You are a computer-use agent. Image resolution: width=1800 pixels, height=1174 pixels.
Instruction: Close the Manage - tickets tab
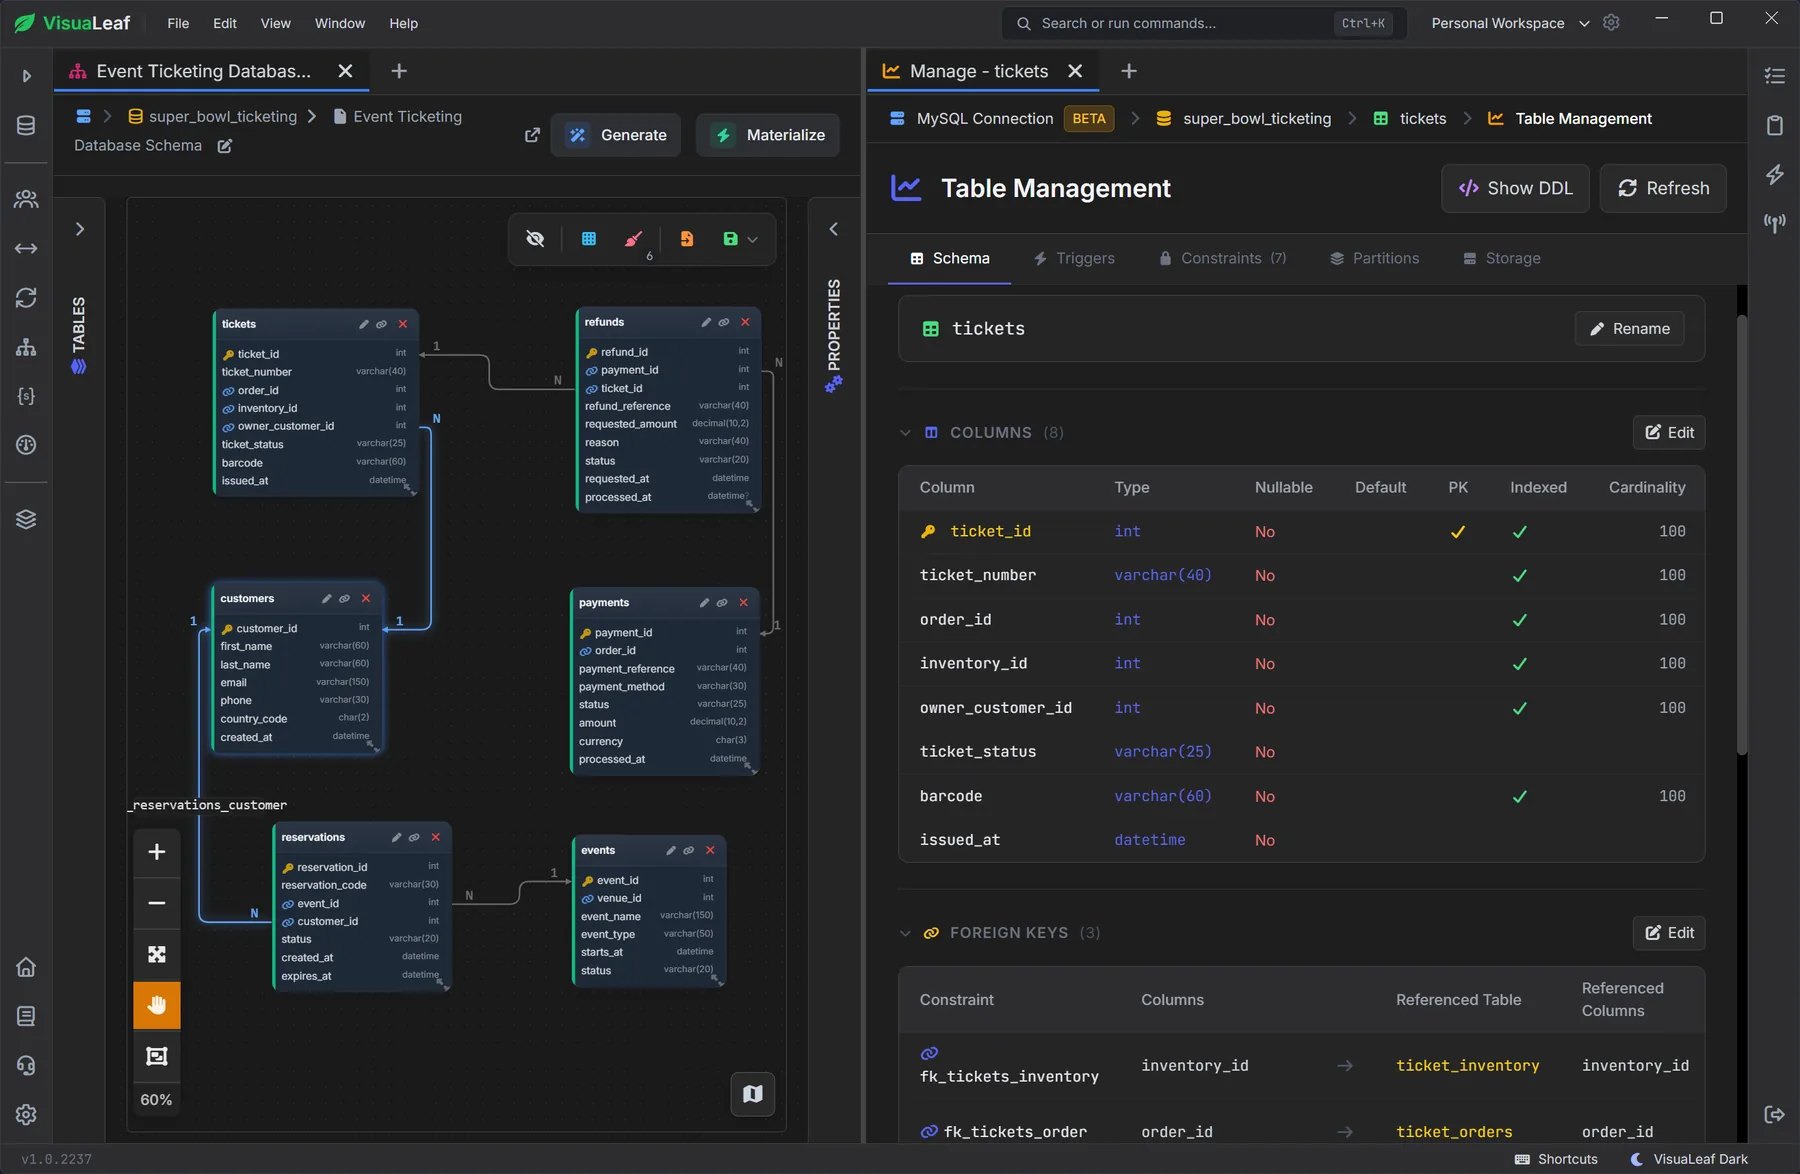1075,71
